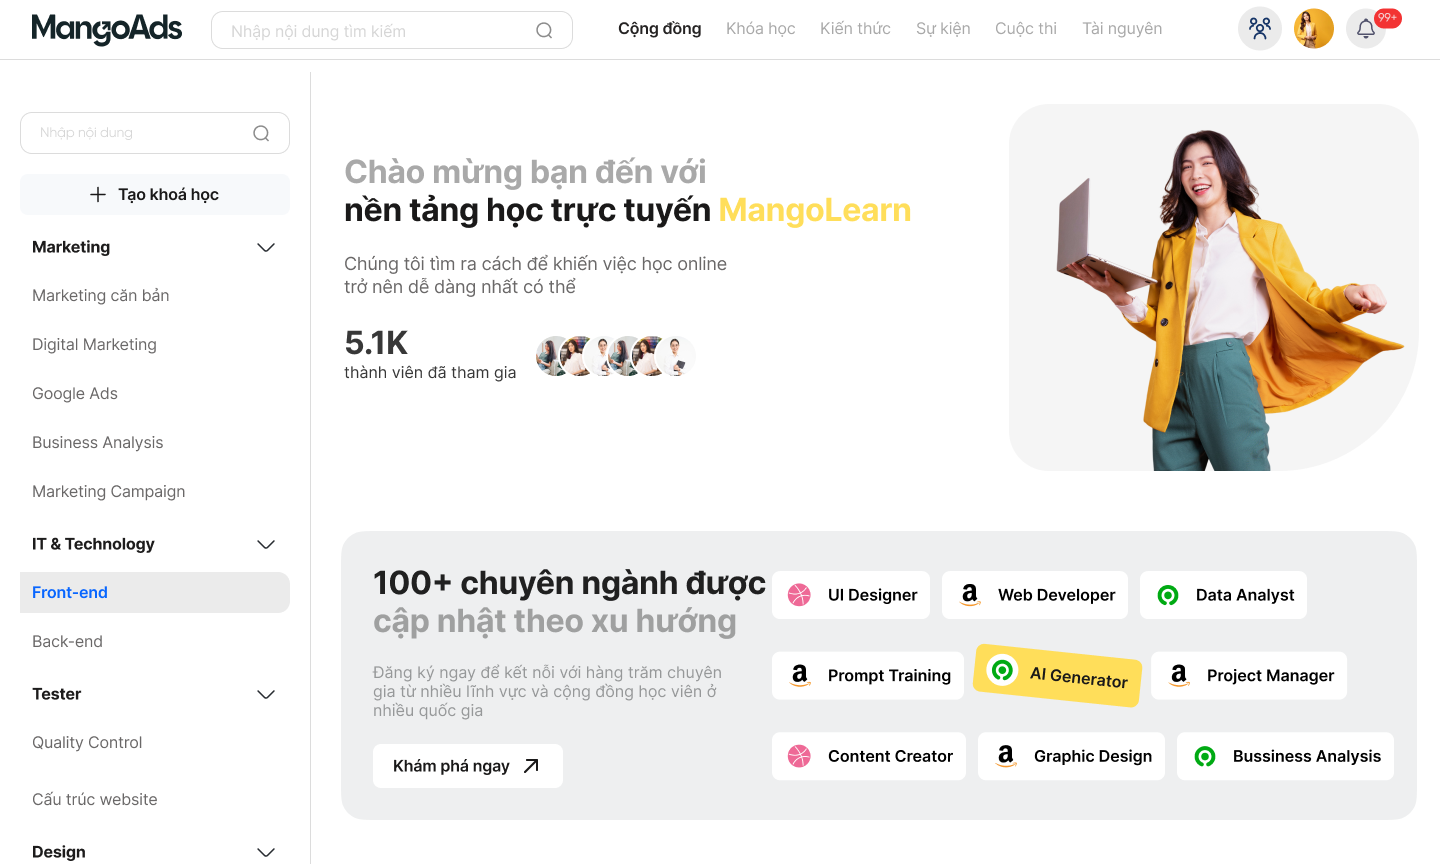The height and width of the screenshot is (864, 1440).
Task: Click the dribbble icon on Content Creator tag
Action: click(799, 756)
